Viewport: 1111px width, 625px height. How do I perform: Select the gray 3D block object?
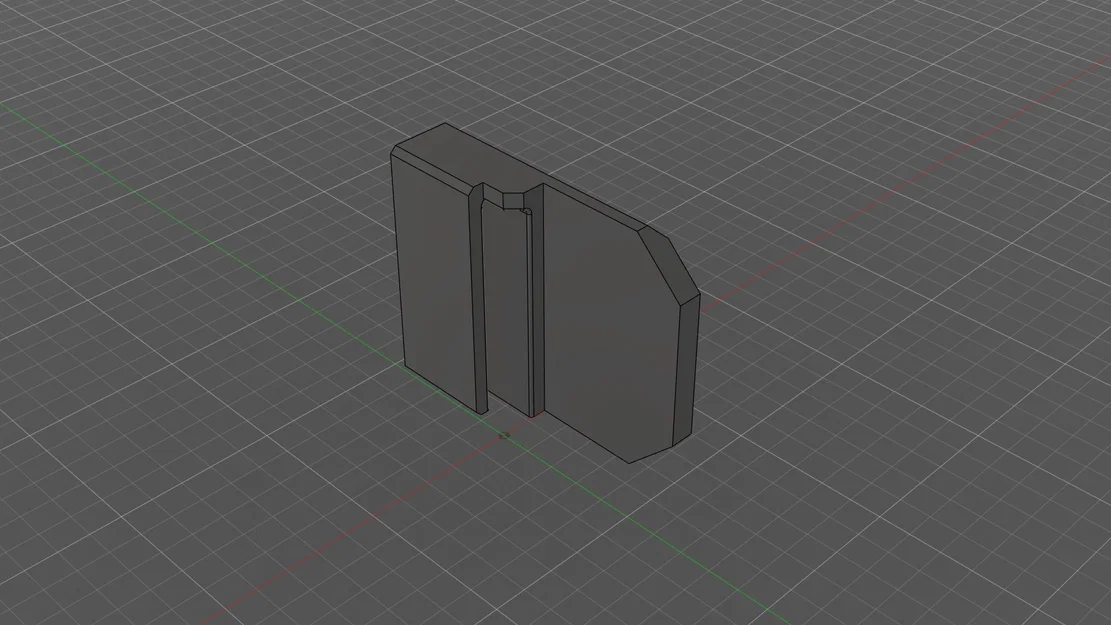pos(546,293)
